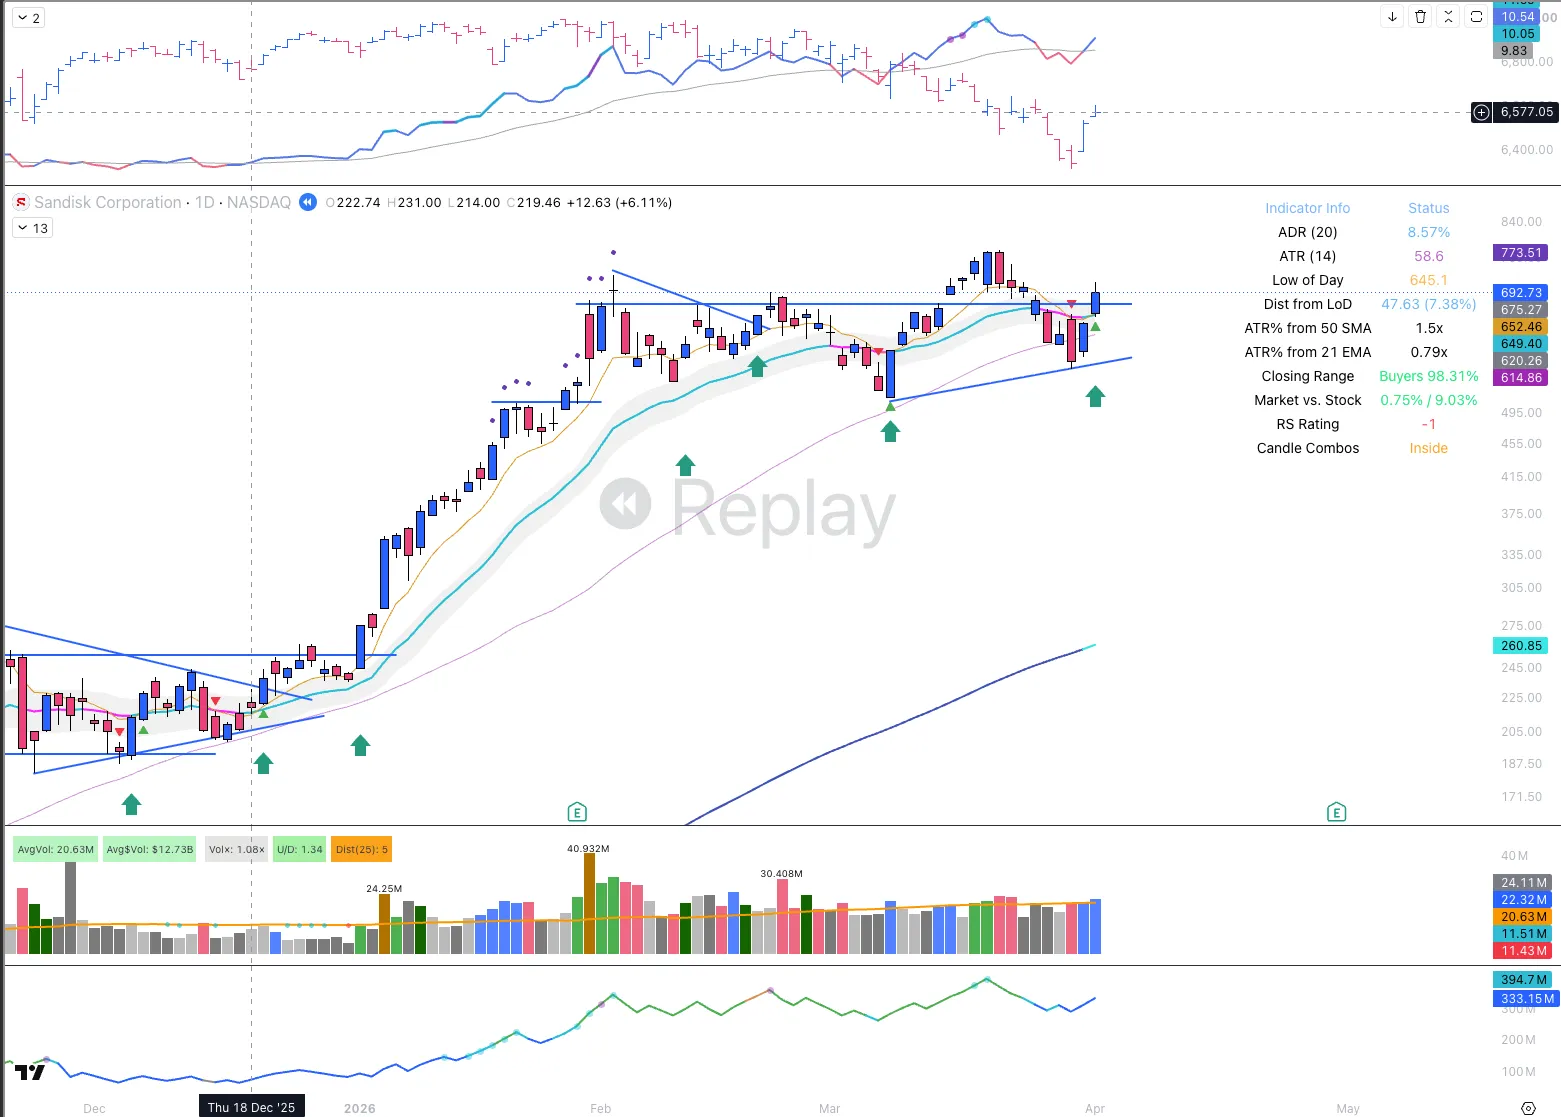This screenshot has height=1117, width=1561.
Task: Click the Market vs. Stock 0.75% / 9.03% value
Action: click(1428, 400)
